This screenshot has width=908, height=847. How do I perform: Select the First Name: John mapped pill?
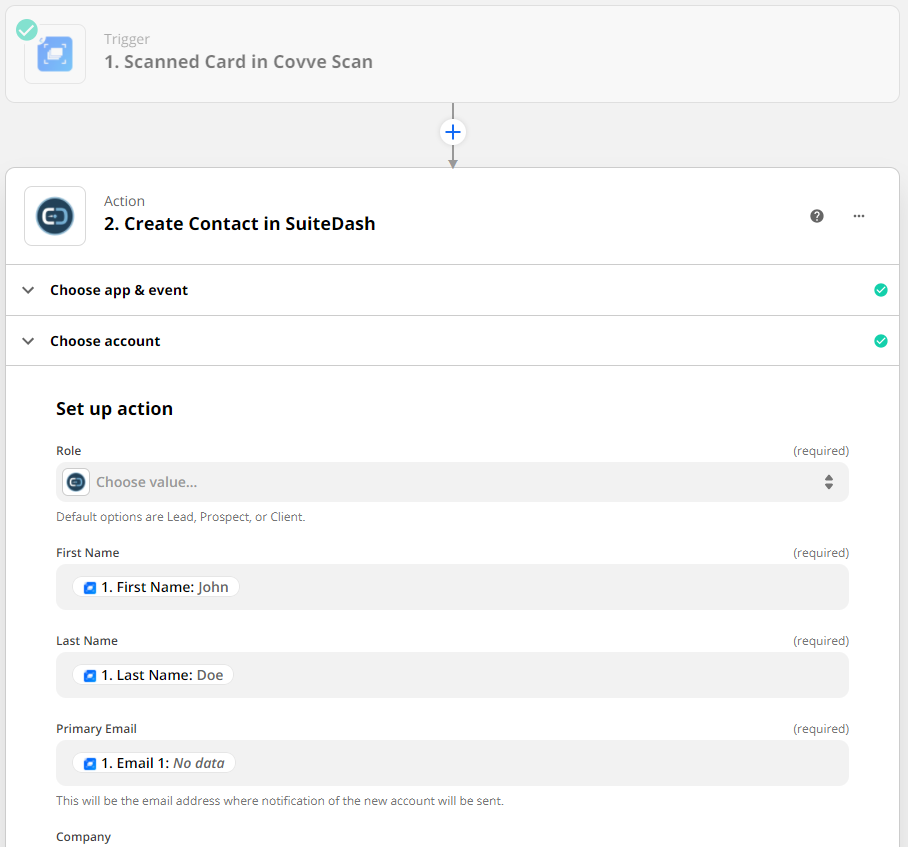pyautogui.click(x=156, y=587)
